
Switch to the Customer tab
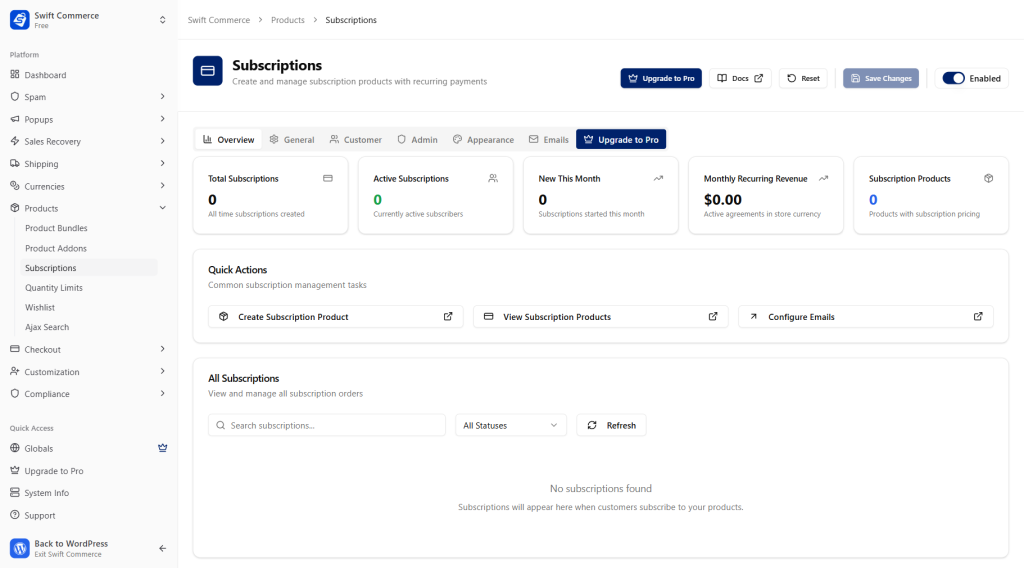[x=356, y=140]
